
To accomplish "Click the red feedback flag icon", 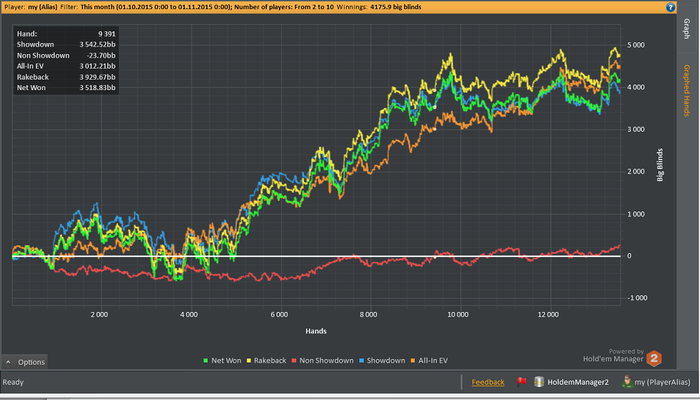I will (521, 382).
